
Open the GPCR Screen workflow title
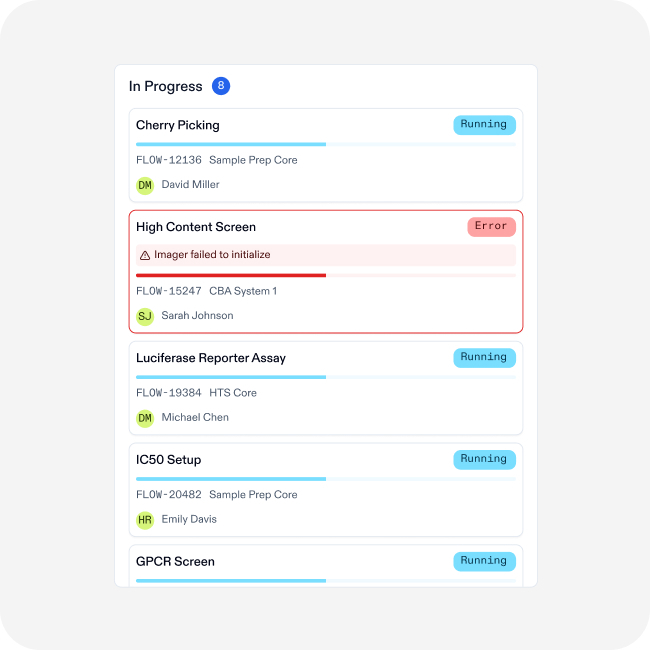(175, 562)
